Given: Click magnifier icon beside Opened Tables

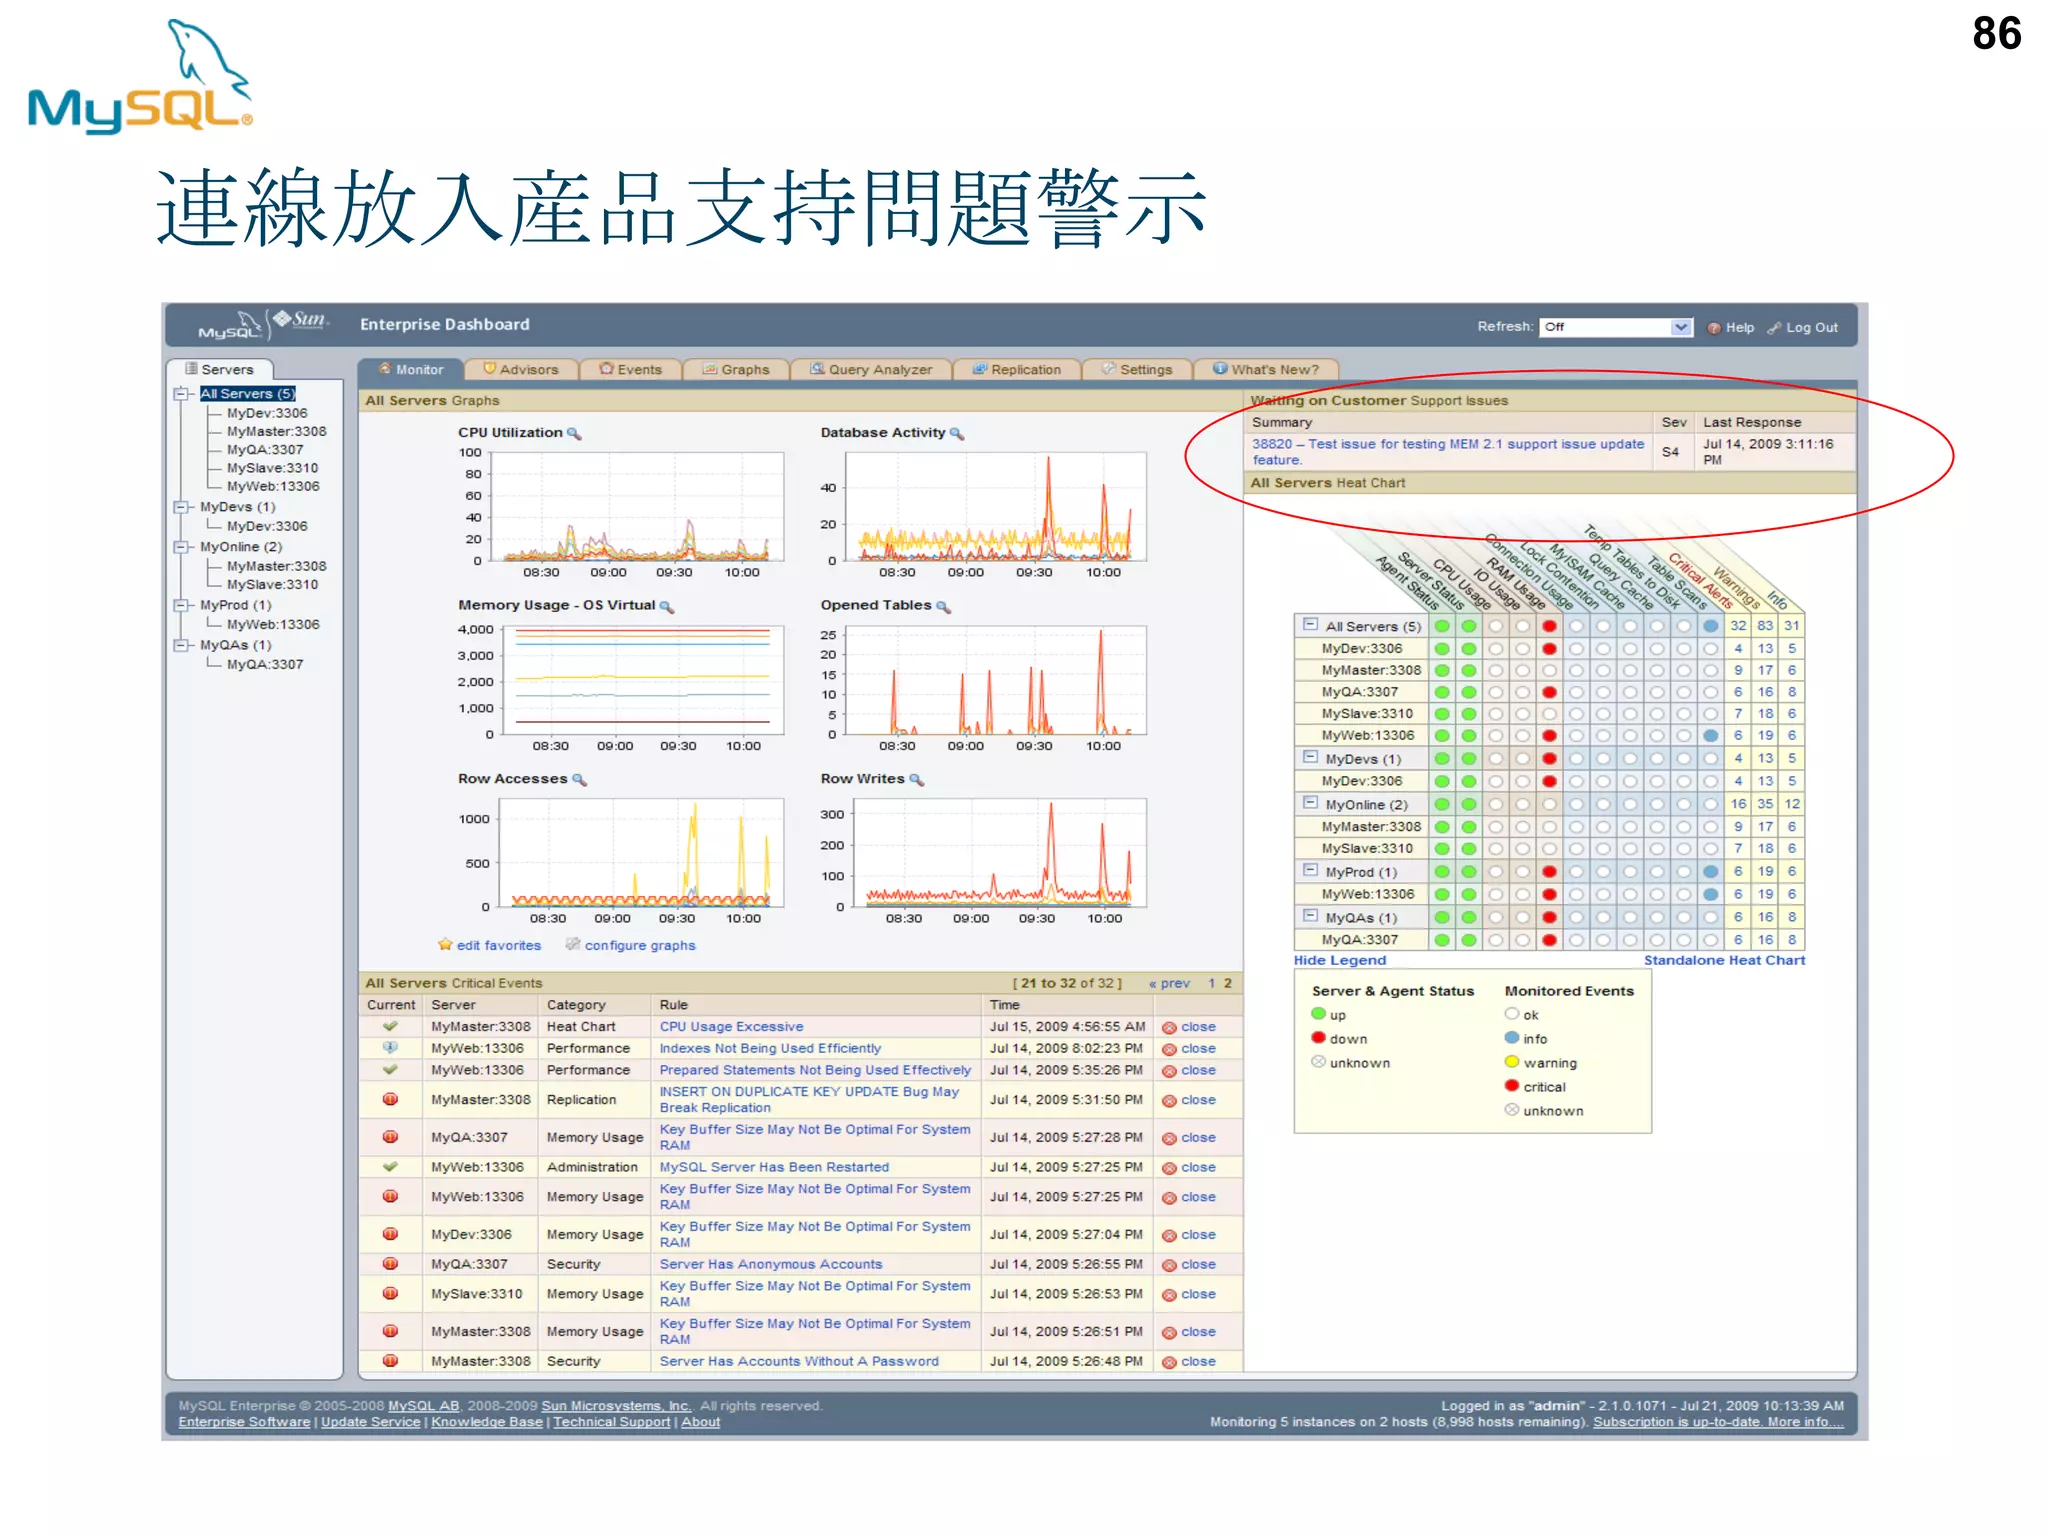Looking at the screenshot, I should click(943, 606).
